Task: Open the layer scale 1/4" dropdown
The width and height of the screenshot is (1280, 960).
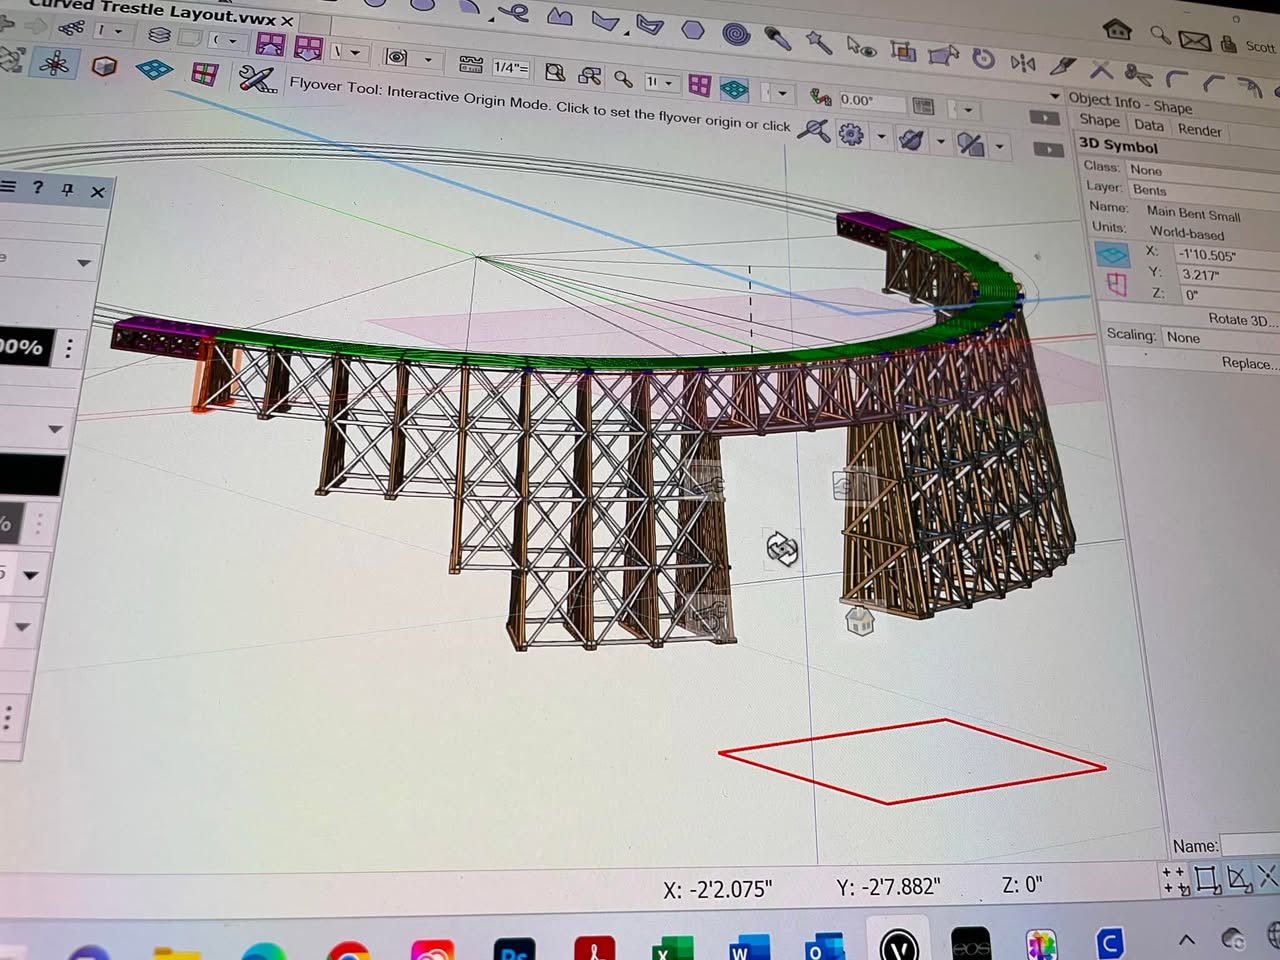Action: click(510, 68)
